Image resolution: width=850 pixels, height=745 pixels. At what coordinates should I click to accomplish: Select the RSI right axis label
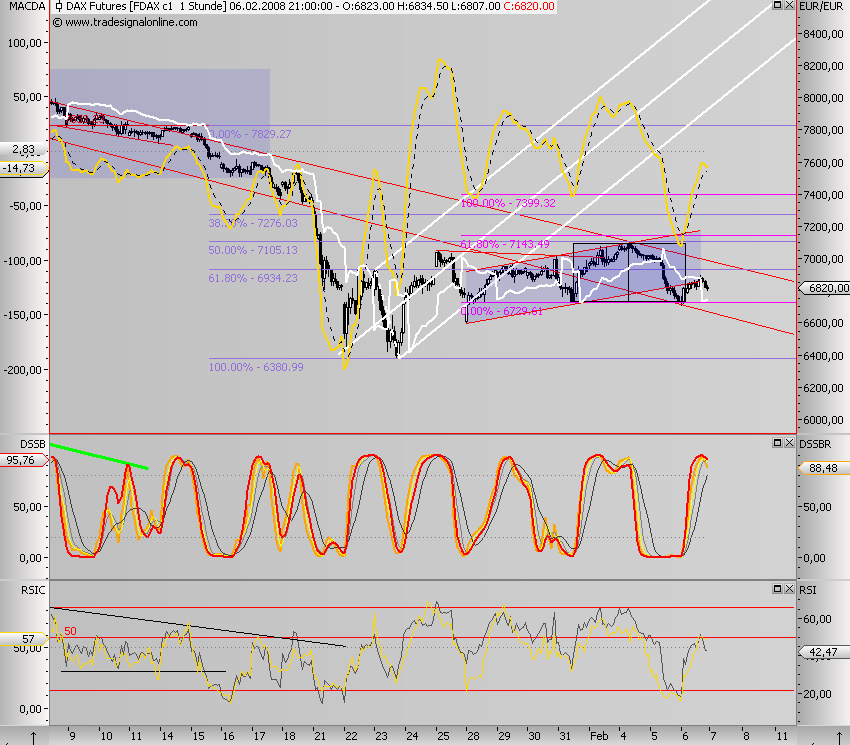coord(808,590)
